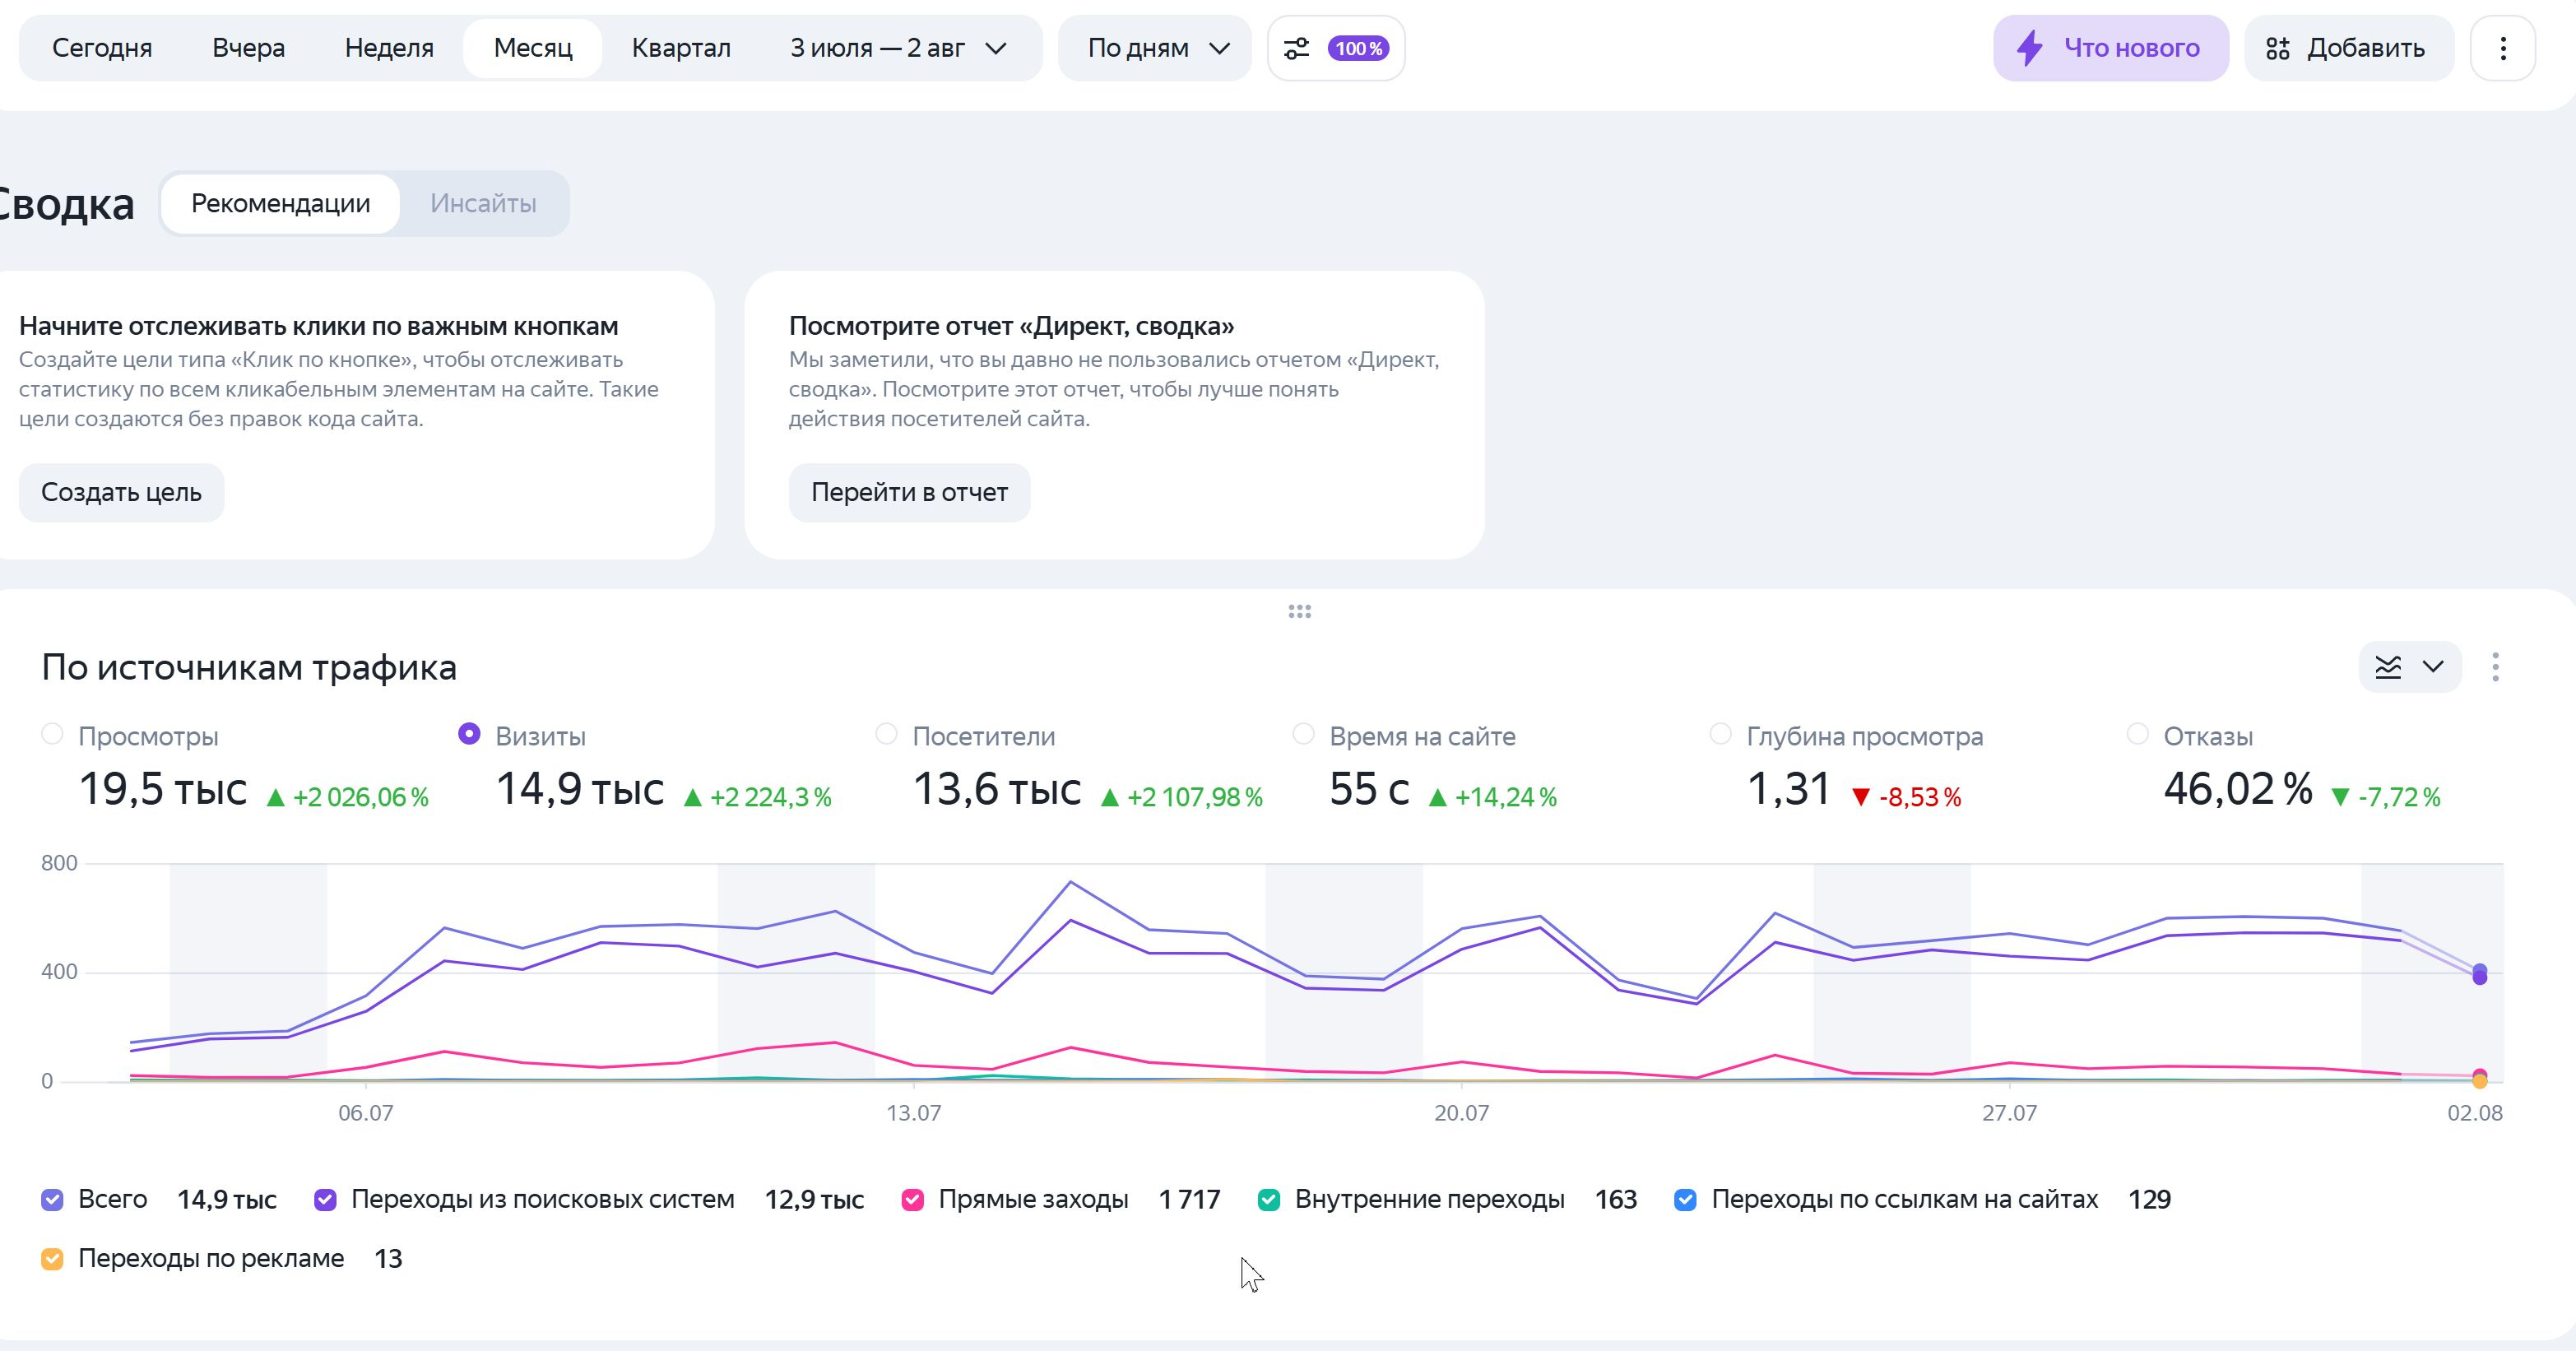The image size is (2576, 1351).
Task: Click the lightning bolt 'Что нового' icon
Action: [2029, 48]
